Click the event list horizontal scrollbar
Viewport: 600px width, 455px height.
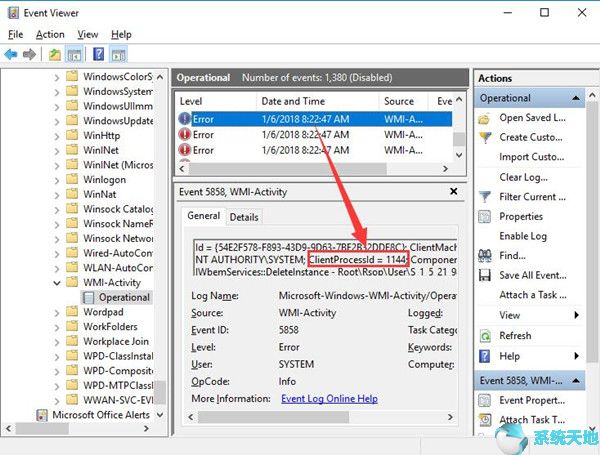pos(288,168)
